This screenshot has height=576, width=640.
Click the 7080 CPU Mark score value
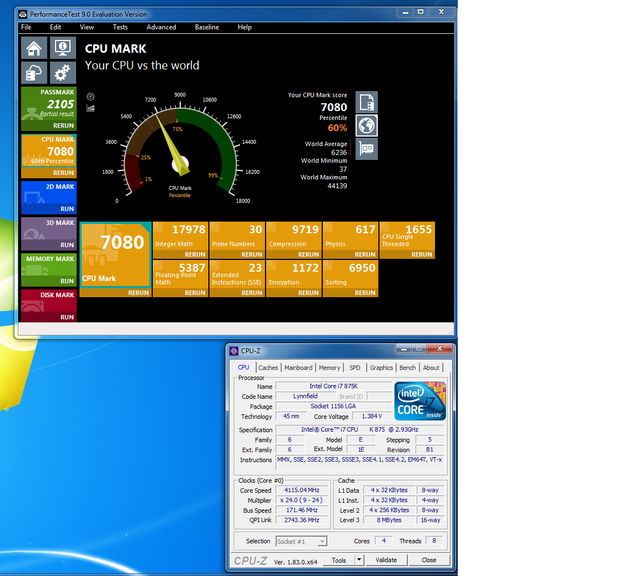(x=333, y=107)
